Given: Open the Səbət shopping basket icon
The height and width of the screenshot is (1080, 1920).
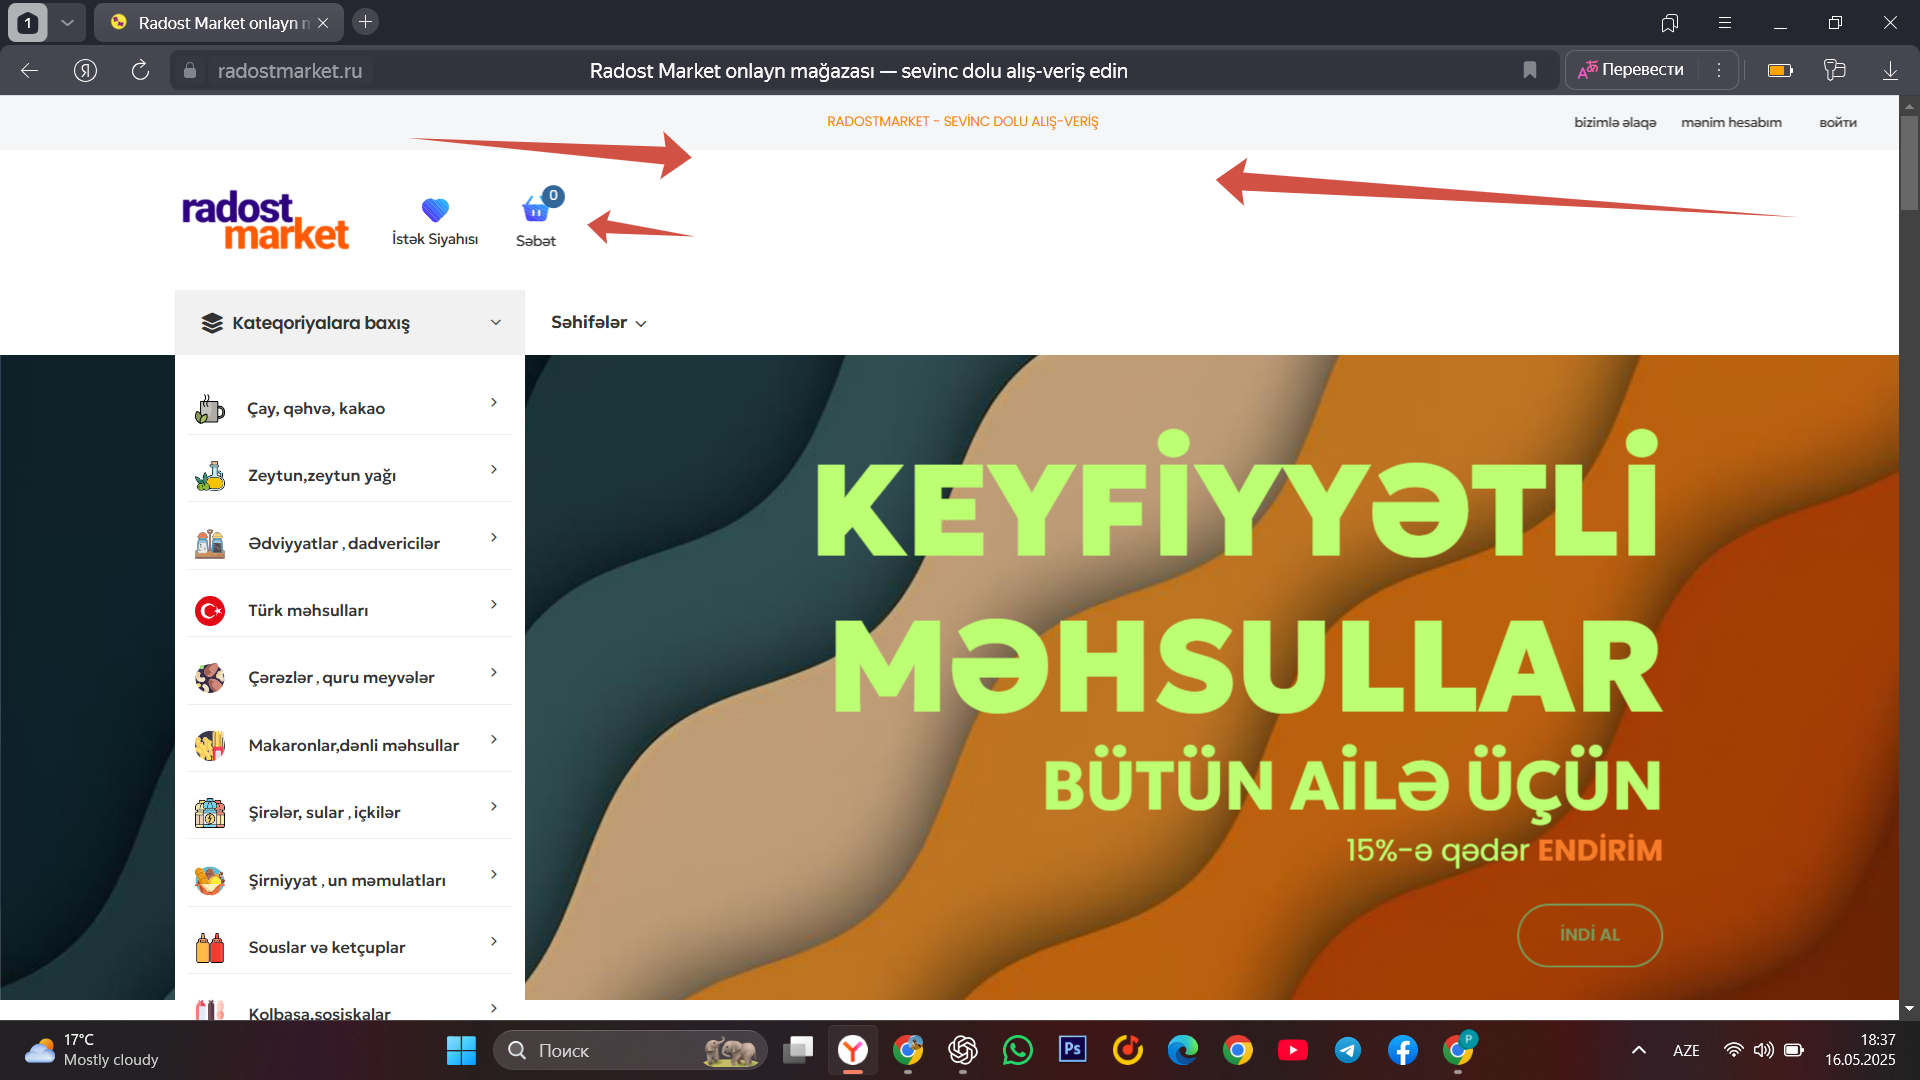Looking at the screenshot, I should (x=537, y=209).
